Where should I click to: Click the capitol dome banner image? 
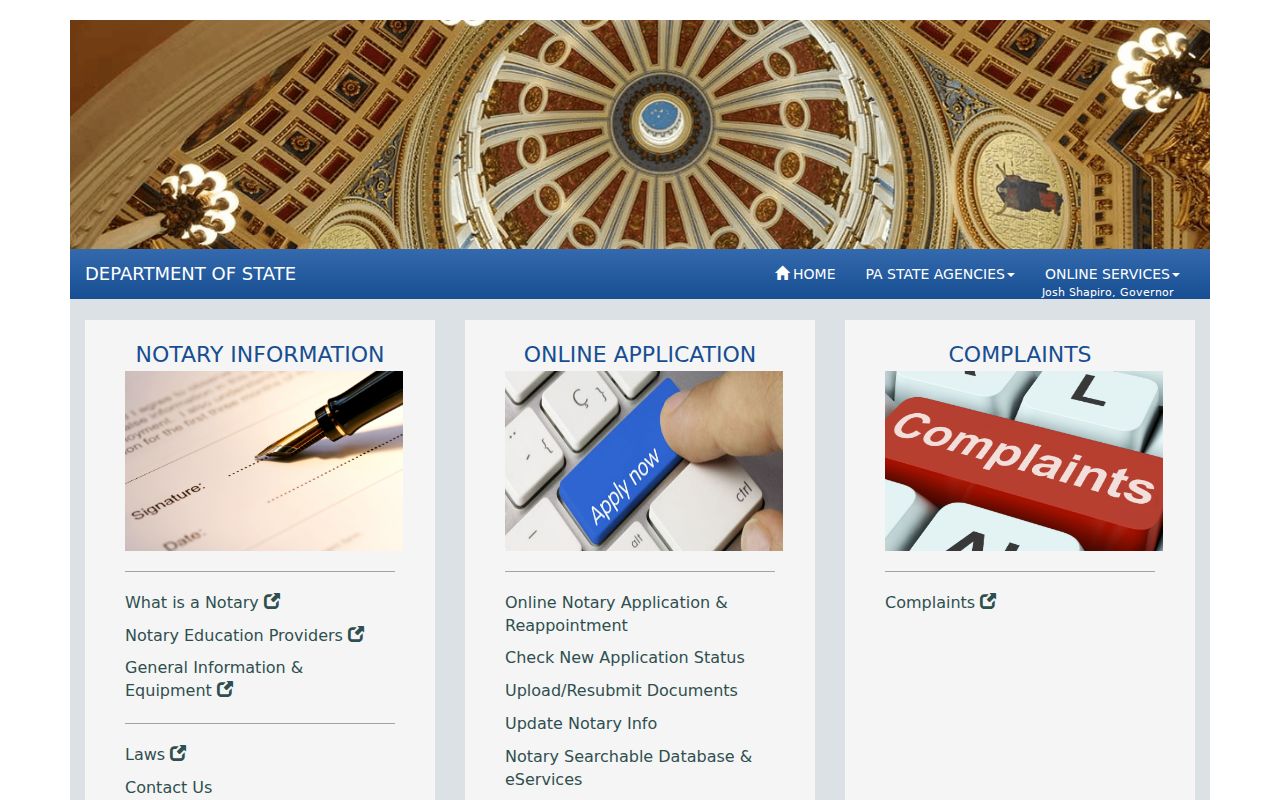tap(640, 134)
